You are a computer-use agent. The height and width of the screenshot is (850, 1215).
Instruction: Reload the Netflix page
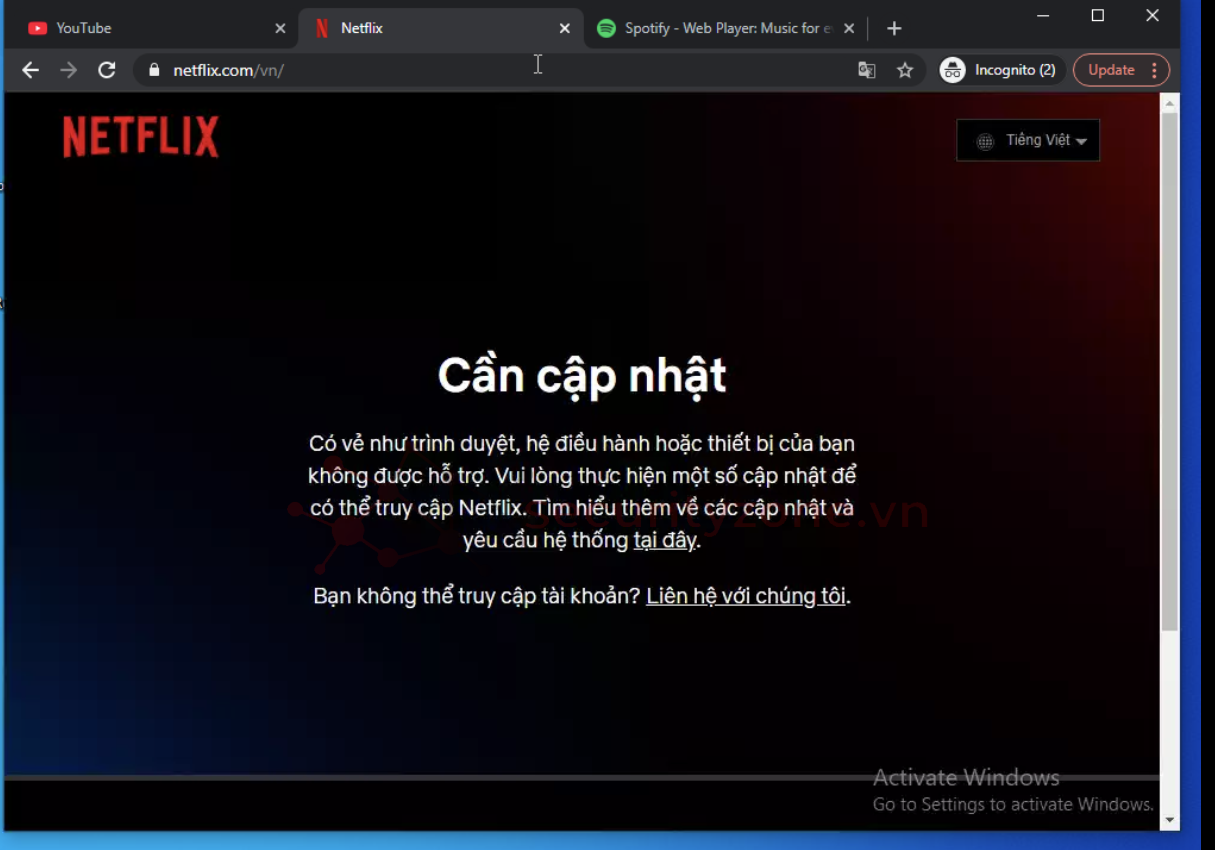pyautogui.click(x=107, y=70)
